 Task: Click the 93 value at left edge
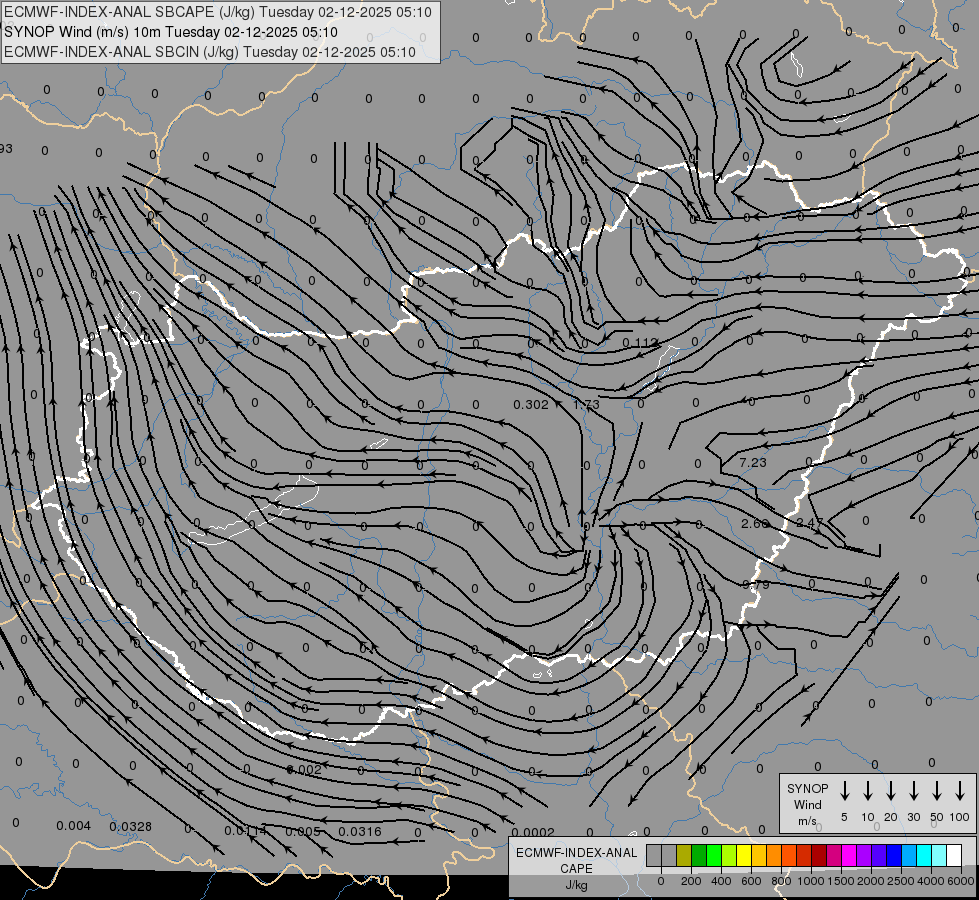pyautogui.click(x=6, y=149)
